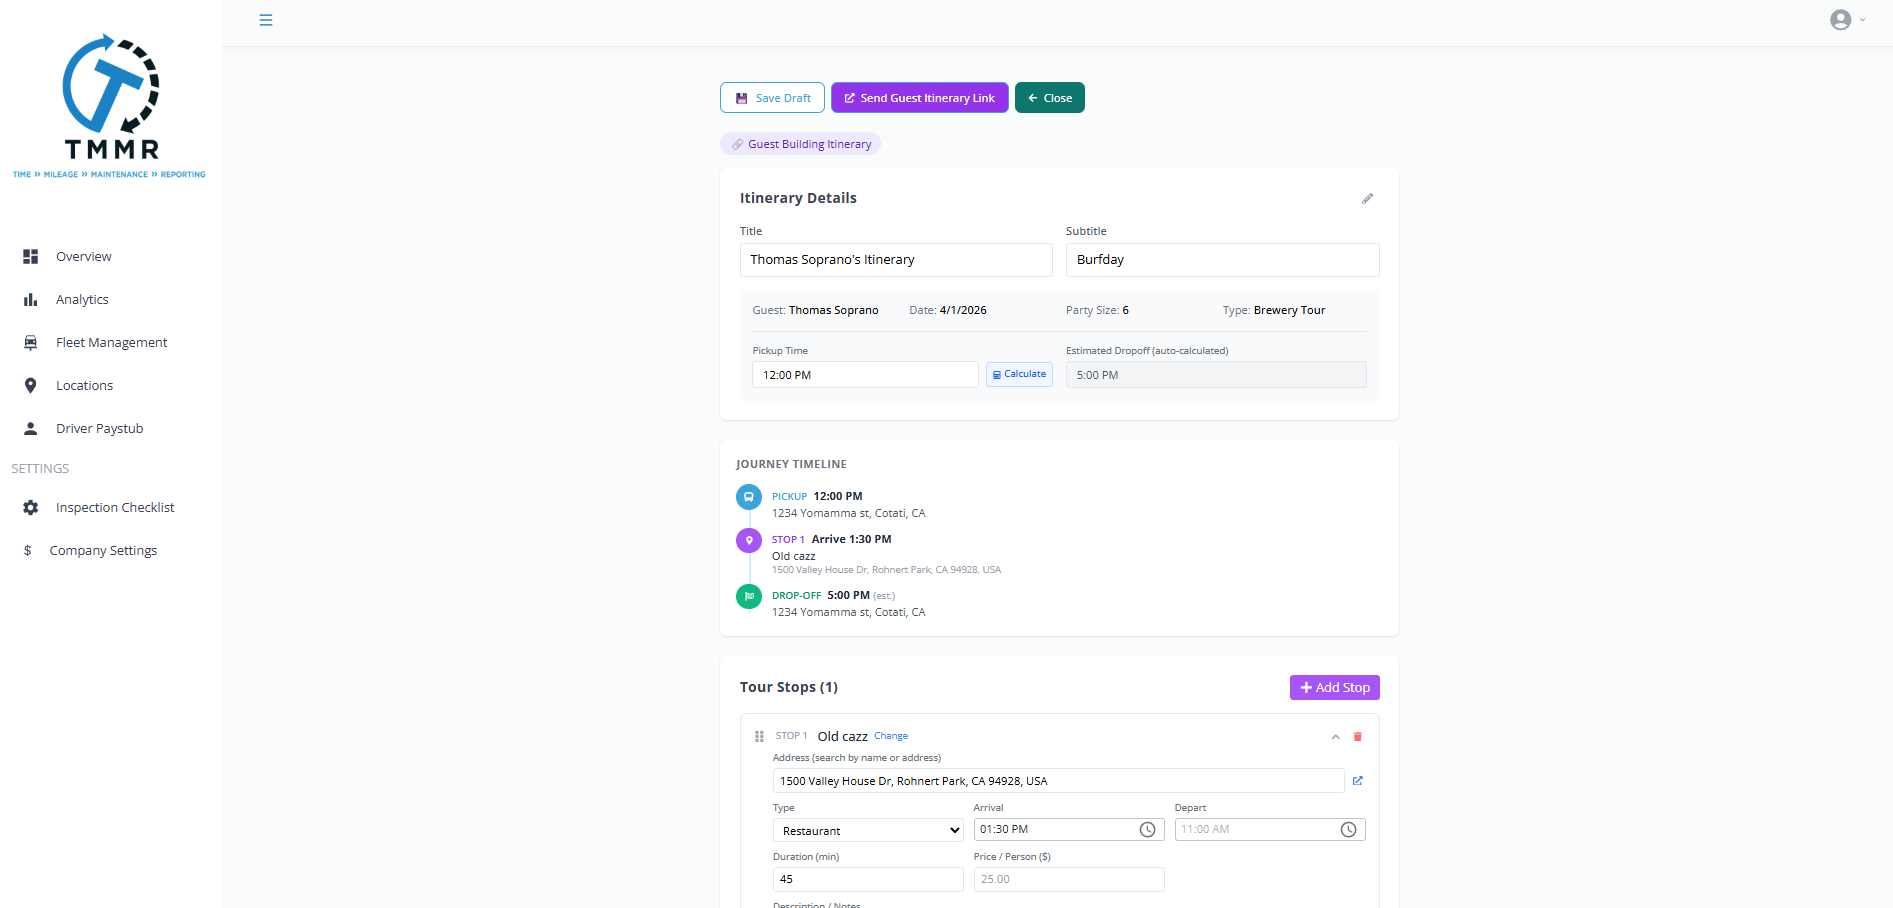The width and height of the screenshot is (1893, 908).
Task: Click the Save Draft button
Action: pyautogui.click(x=772, y=98)
